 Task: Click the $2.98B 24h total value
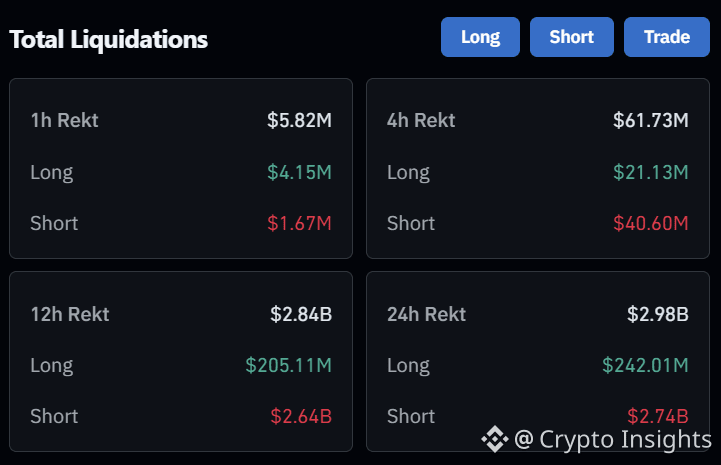tap(658, 315)
